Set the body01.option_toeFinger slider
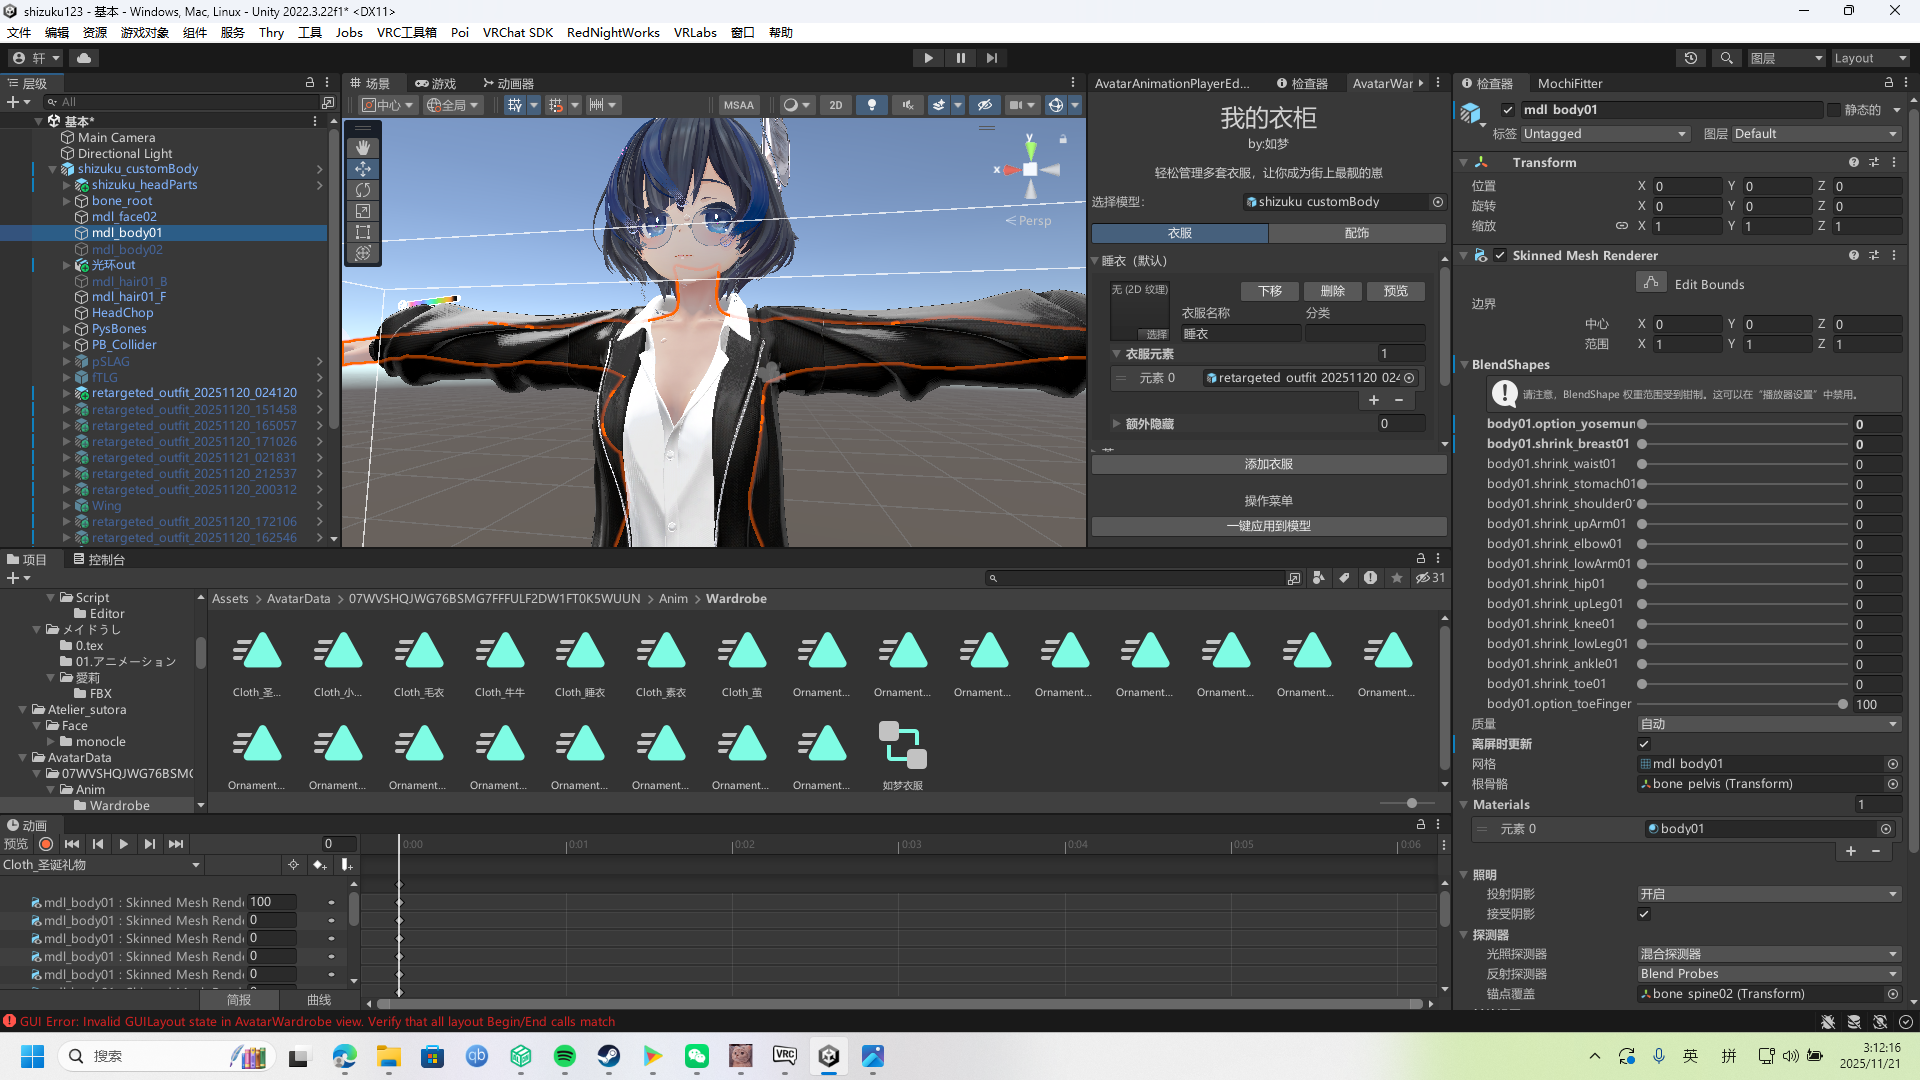 [1843, 704]
